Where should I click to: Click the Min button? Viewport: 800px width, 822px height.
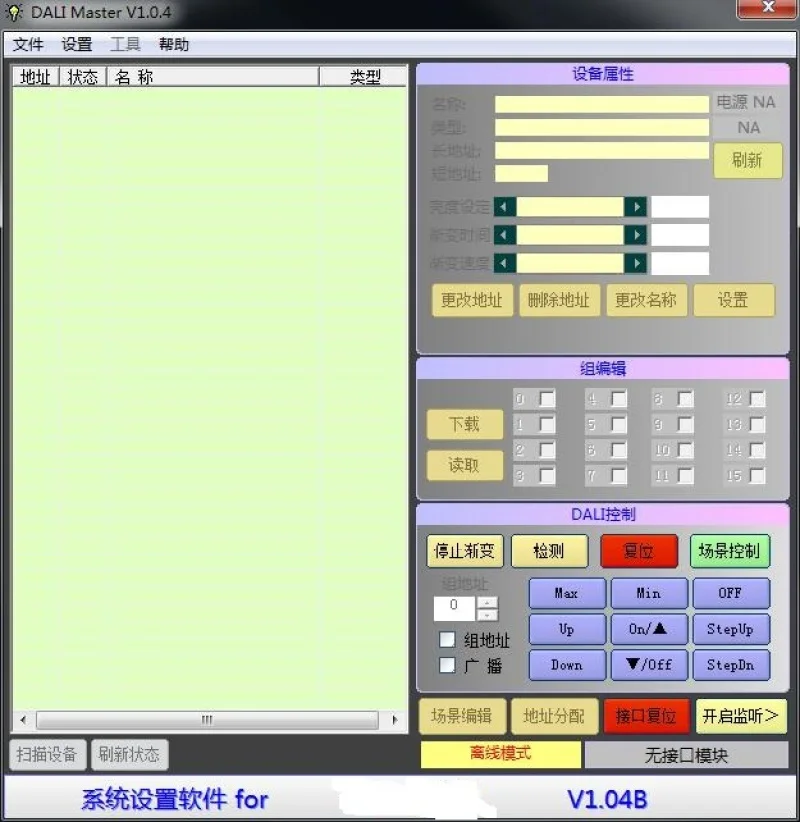tap(649, 593)
